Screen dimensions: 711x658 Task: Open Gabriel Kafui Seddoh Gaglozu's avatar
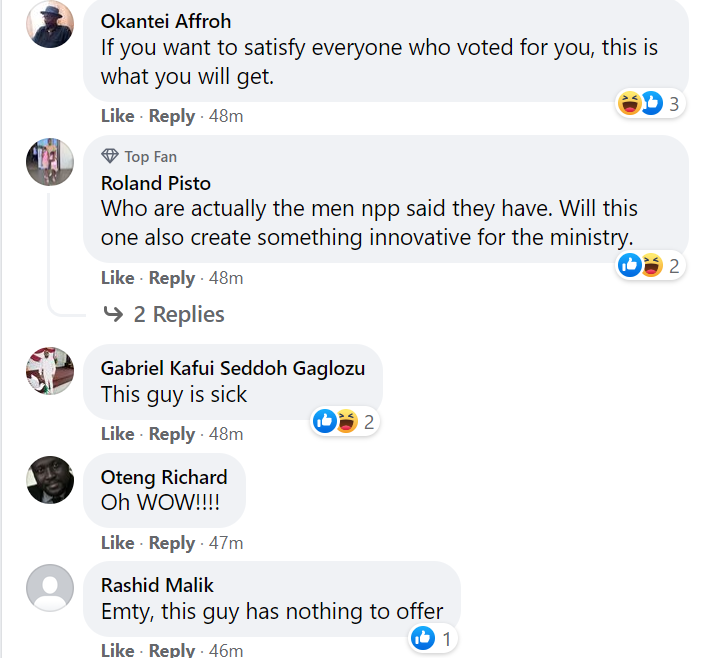point(49,371)
